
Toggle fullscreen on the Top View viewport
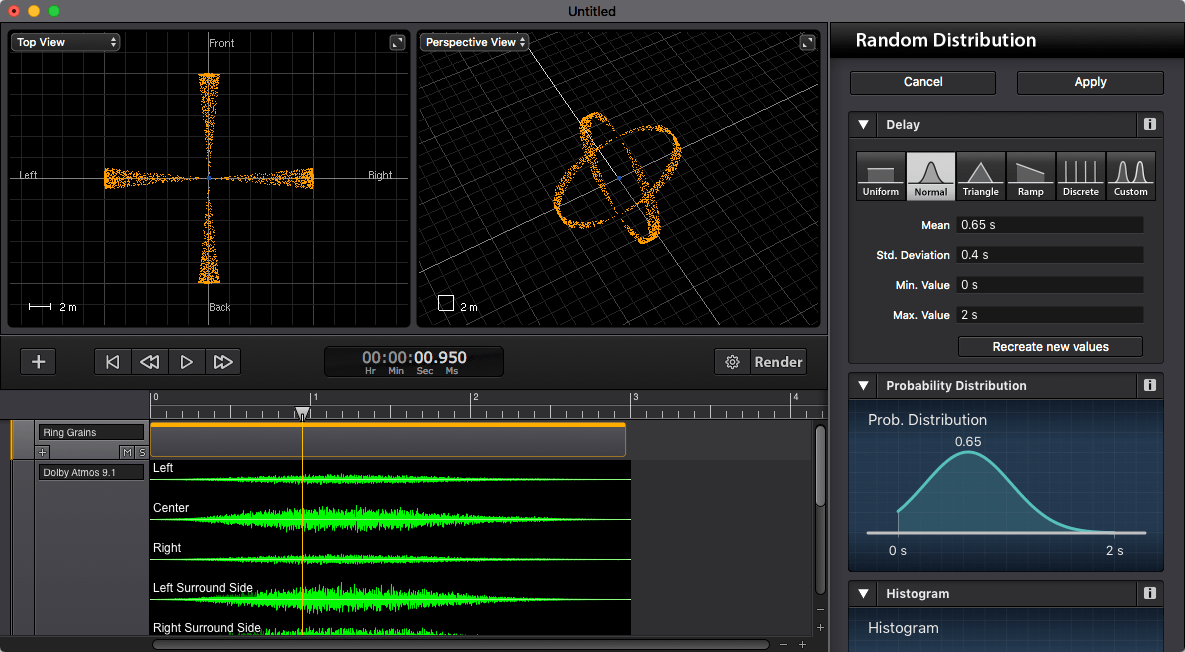[397, 42]
